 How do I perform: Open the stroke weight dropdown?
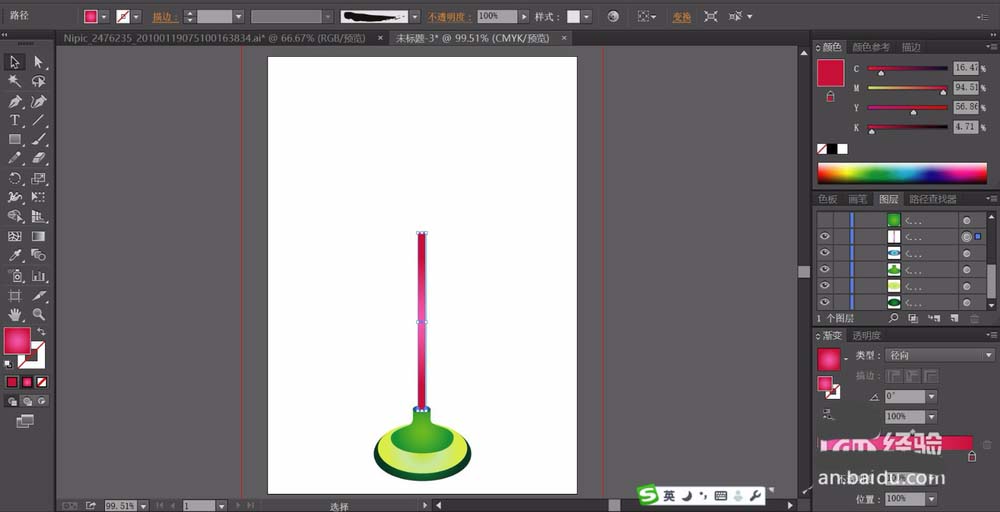239,17
